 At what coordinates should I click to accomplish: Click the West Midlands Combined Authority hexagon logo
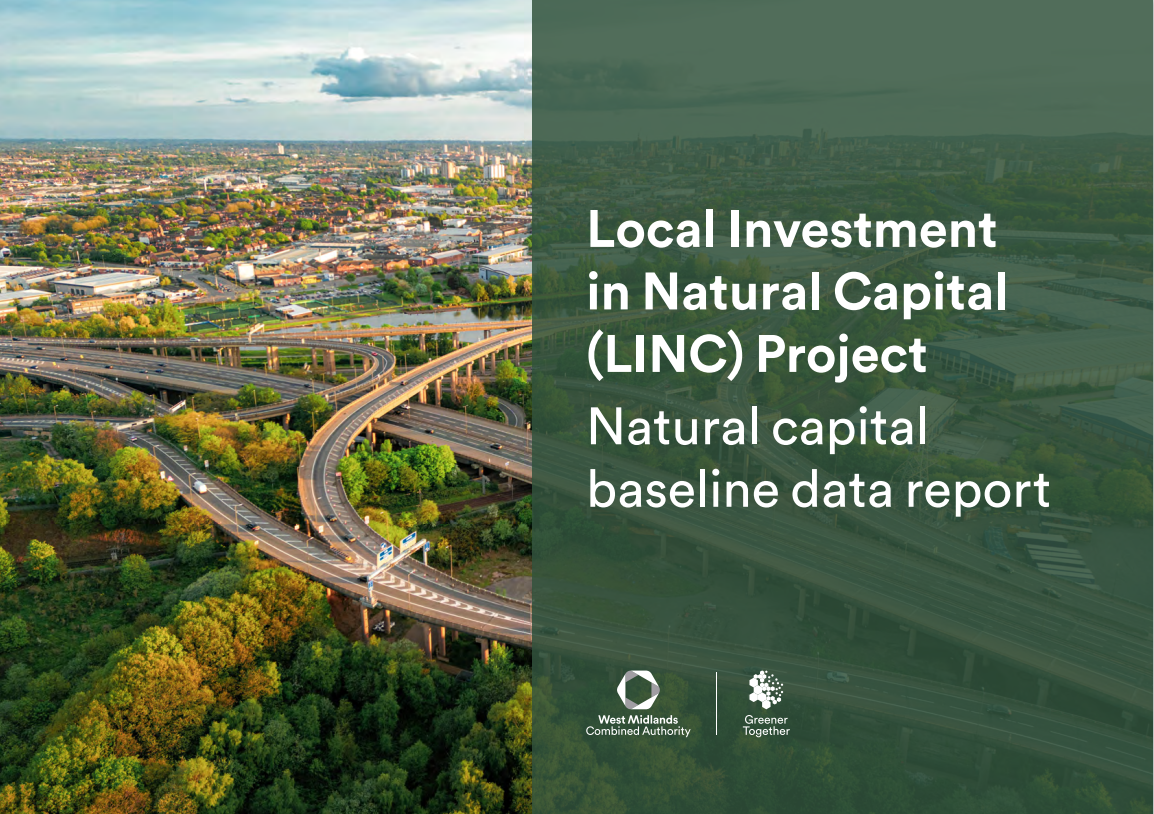(x=637, y=690)
